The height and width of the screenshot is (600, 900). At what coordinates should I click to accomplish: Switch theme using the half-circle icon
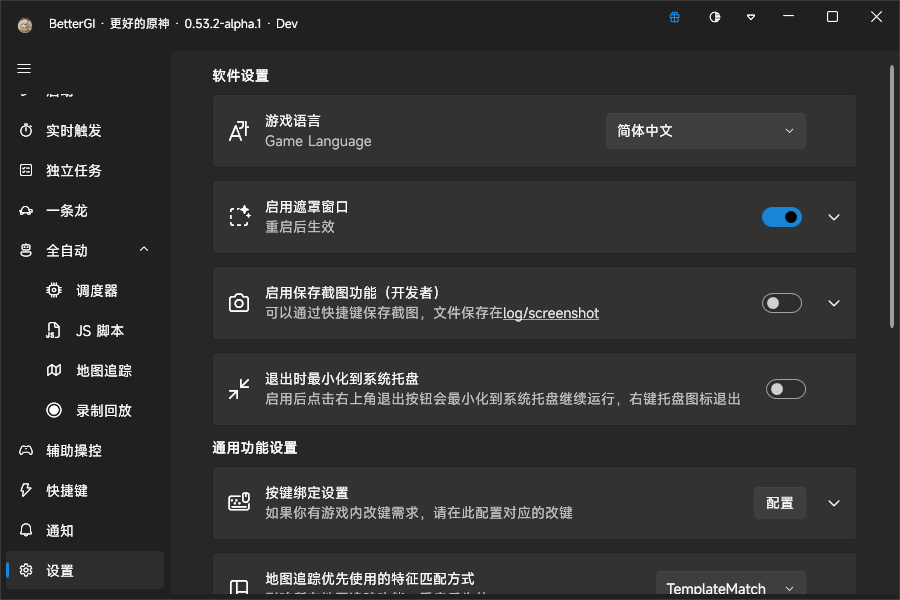[x=715, y=17]
